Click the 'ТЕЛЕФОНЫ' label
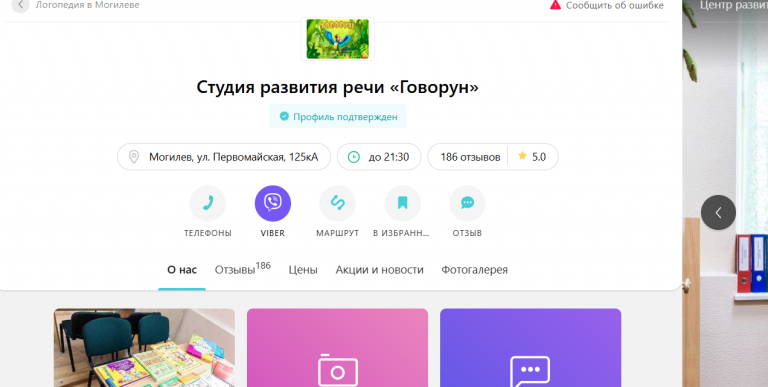Image resolution: width=768 pixels, height=387 pixels. tap(208, 233)
